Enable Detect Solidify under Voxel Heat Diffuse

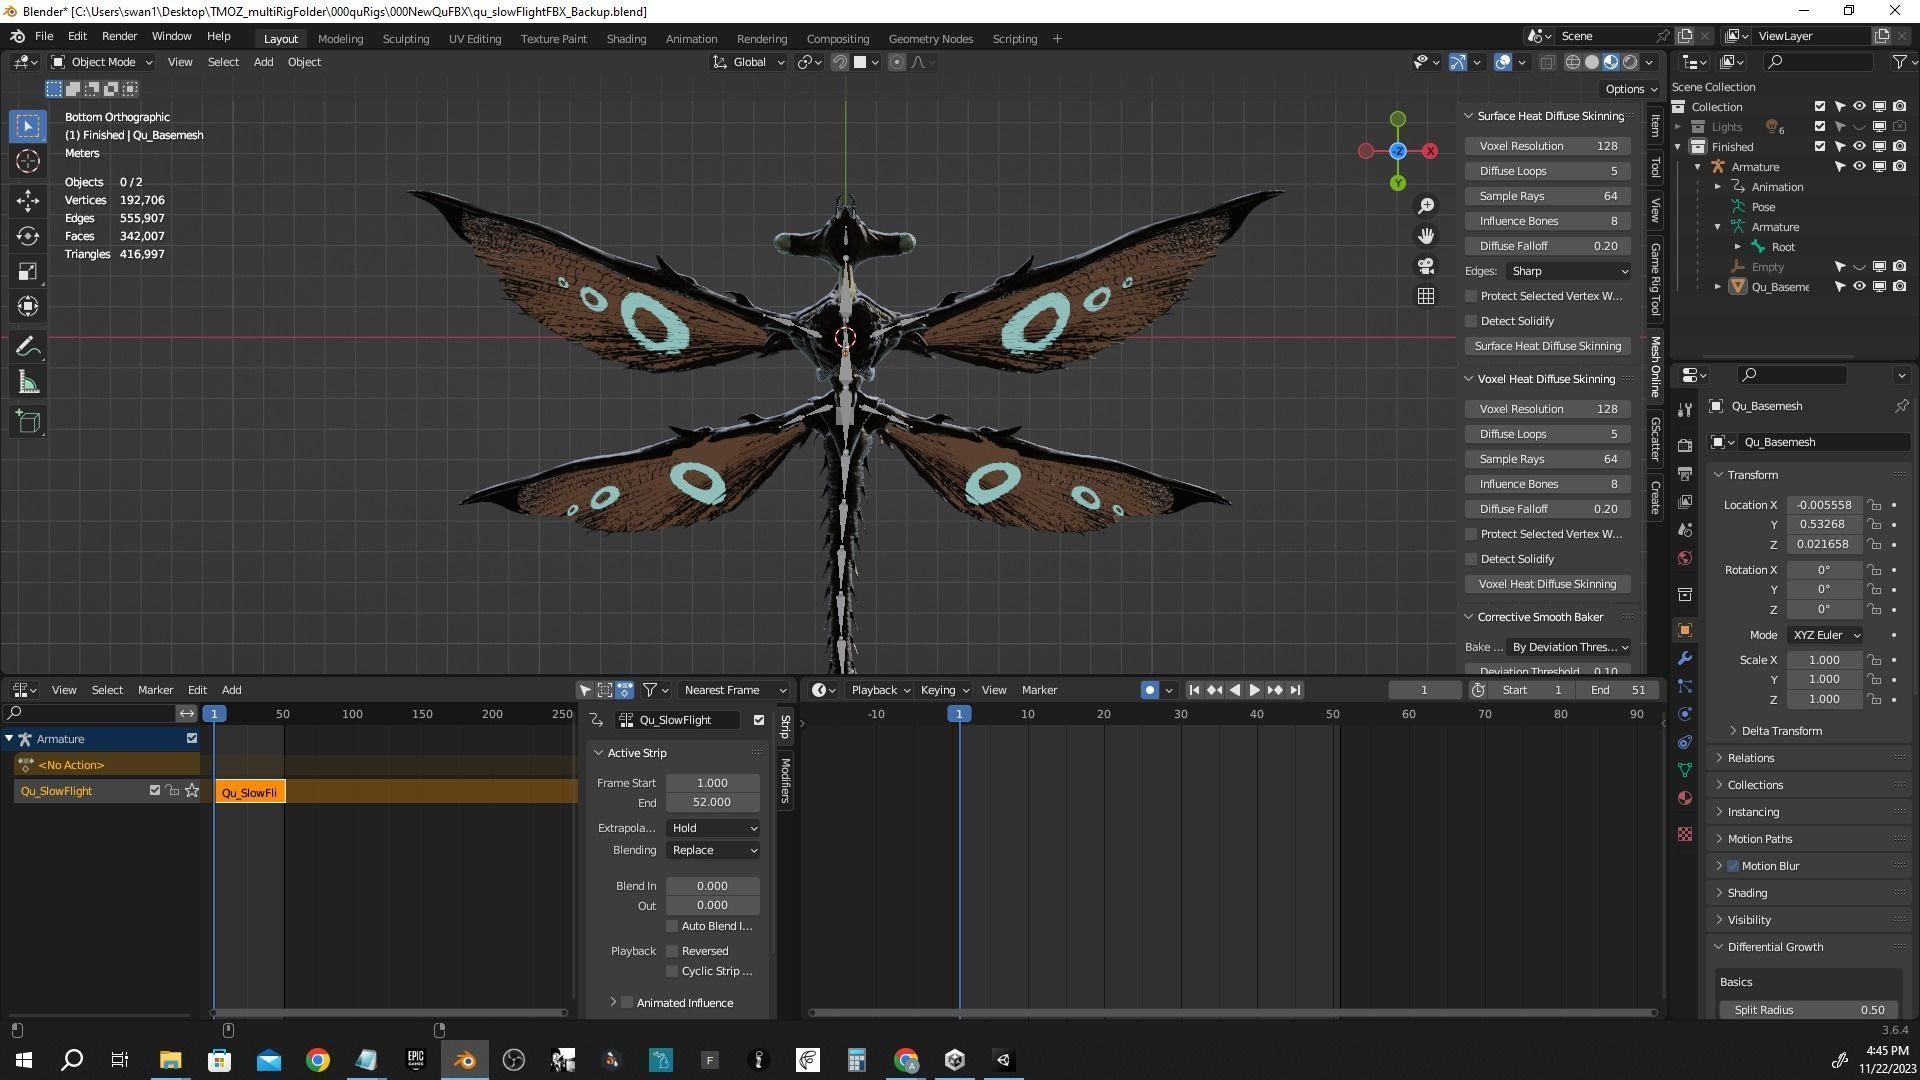pyautogui.click(x=1471, y=559)
